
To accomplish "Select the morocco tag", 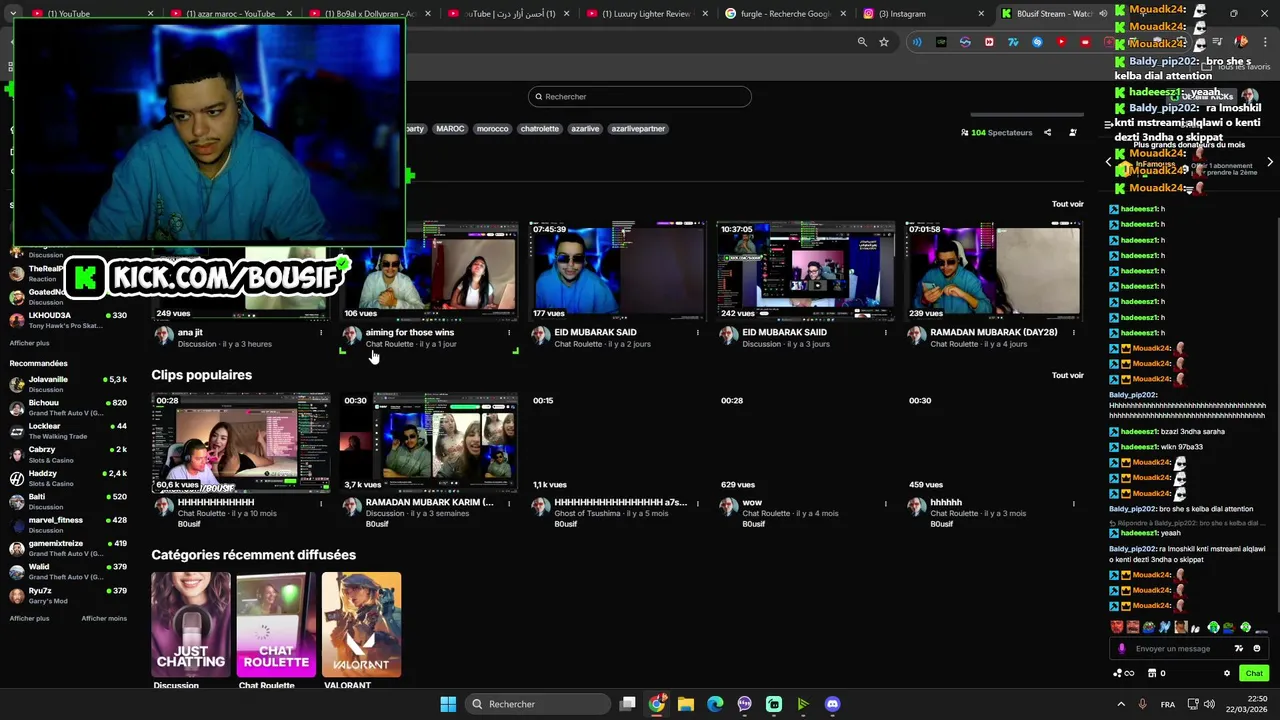I will (x=492, y=129).
